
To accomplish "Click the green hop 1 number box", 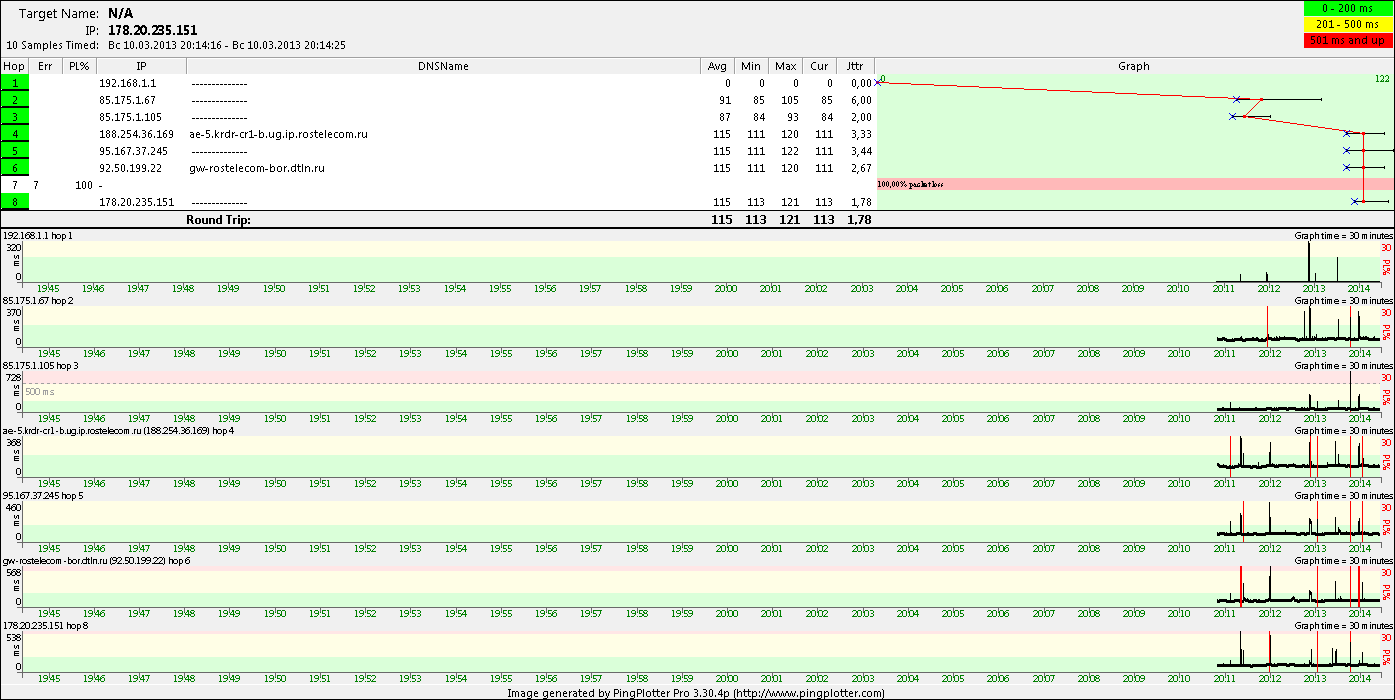I will [x=15, y=83].
